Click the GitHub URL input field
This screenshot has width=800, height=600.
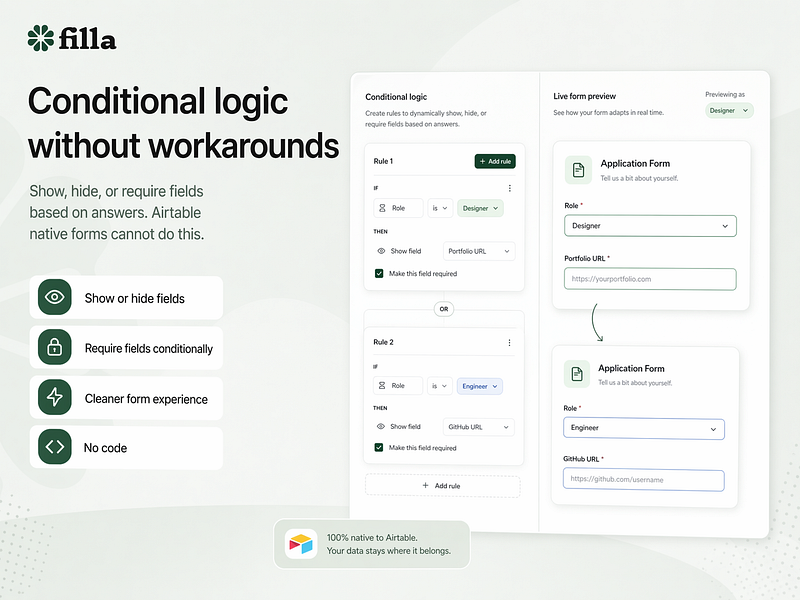click(643, 480)
